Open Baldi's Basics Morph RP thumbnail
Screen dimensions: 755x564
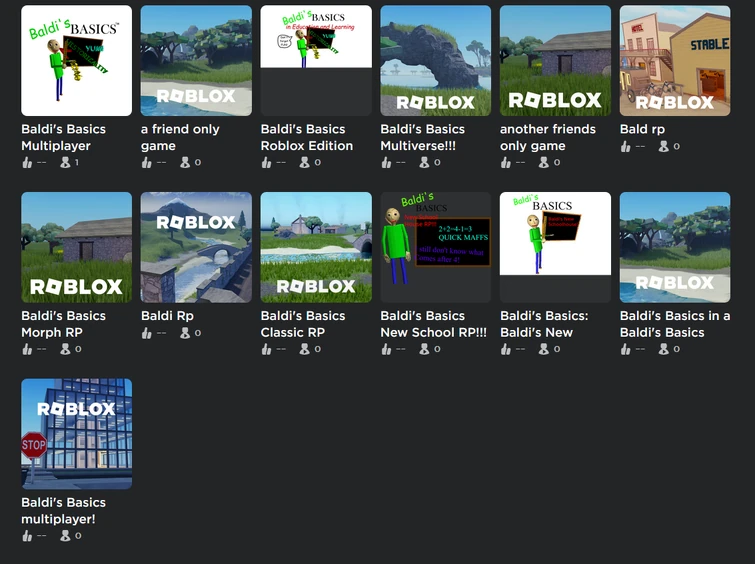tap(77, 248)
